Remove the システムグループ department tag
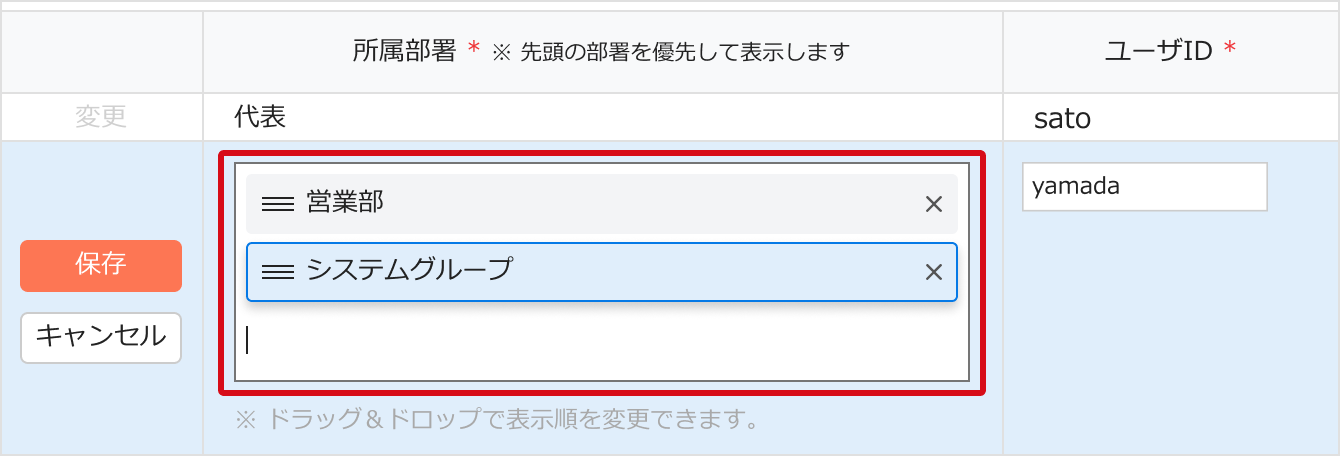Screen dimensions: 1340x456 934,272
